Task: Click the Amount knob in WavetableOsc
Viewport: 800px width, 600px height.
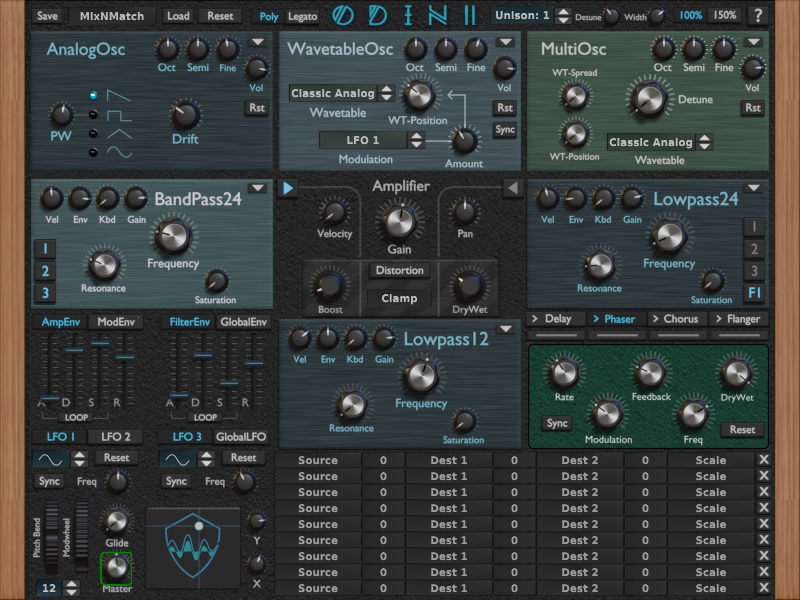Action: pos(464,141)
